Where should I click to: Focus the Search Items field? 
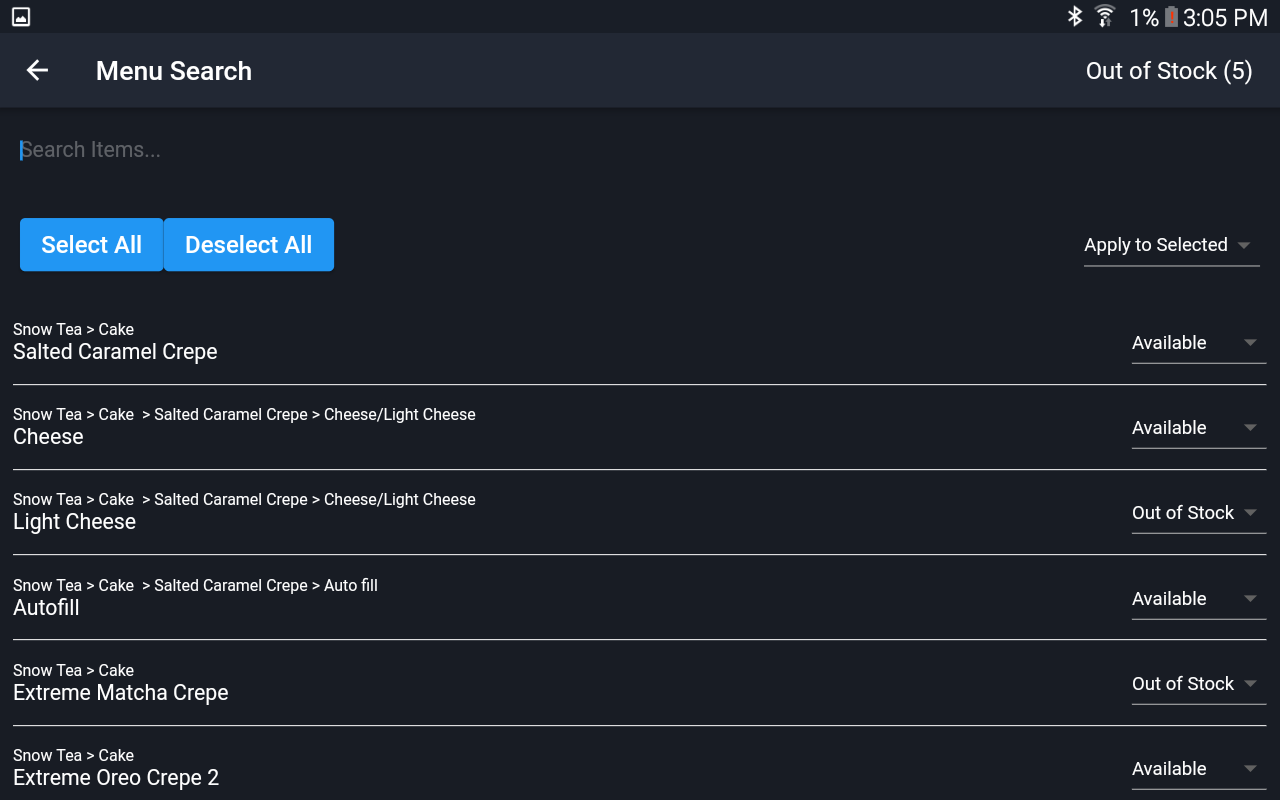(640, 150)
